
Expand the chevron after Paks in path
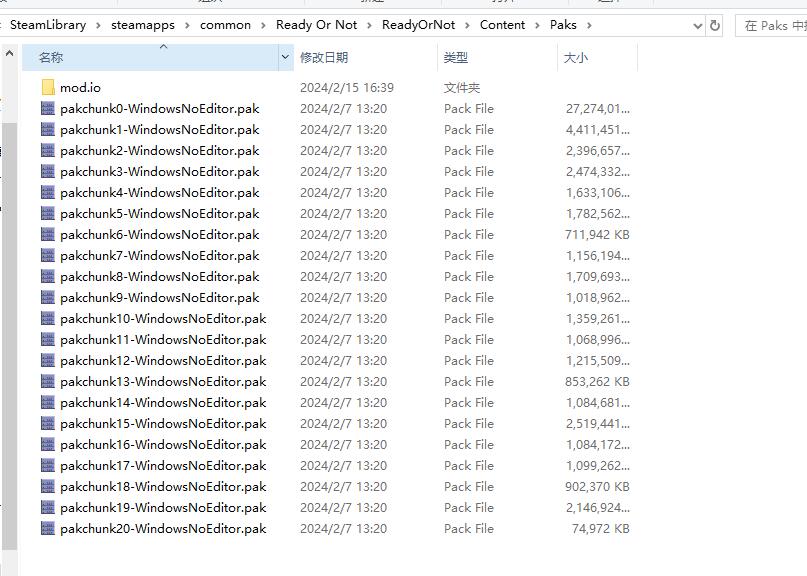tap(589, 25)
